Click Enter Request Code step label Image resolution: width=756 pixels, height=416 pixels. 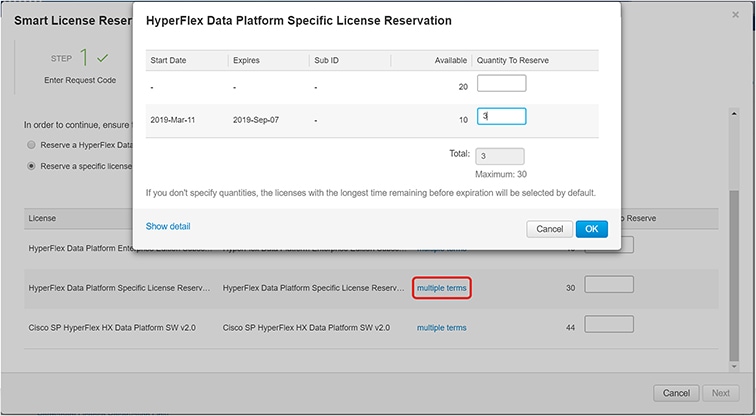point(80,80)
